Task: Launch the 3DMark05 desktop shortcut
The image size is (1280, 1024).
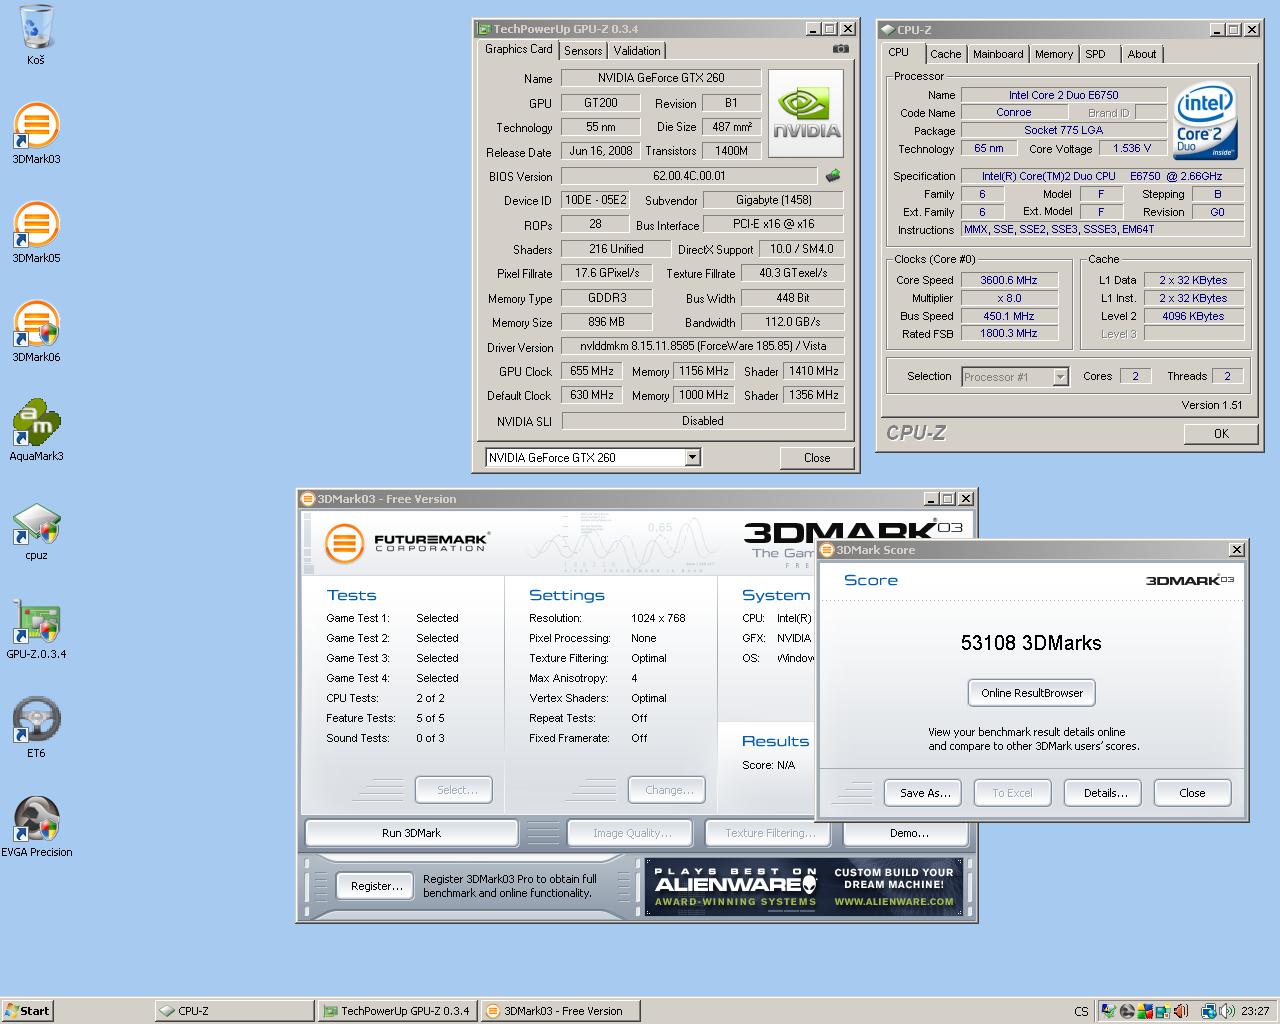Action: coord(36,232)
